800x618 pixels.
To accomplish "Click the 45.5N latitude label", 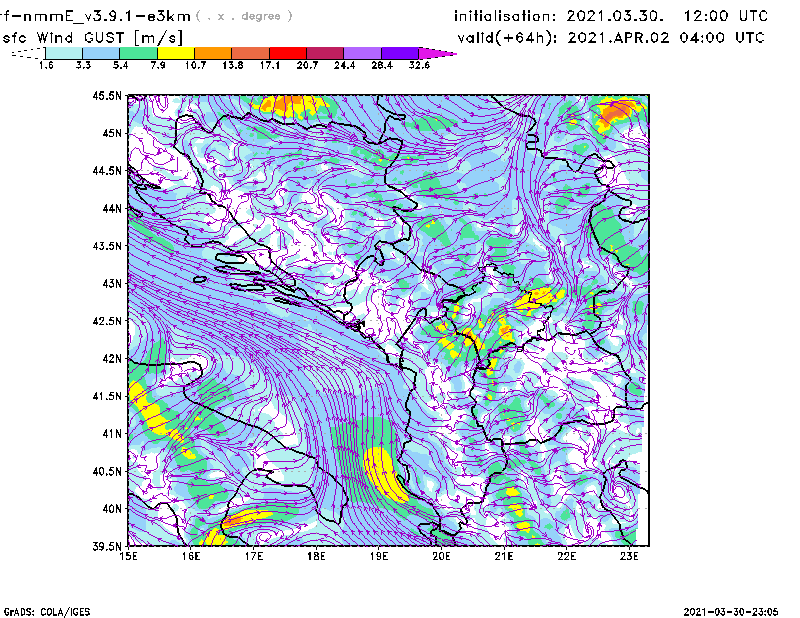I will click(107, 95).
